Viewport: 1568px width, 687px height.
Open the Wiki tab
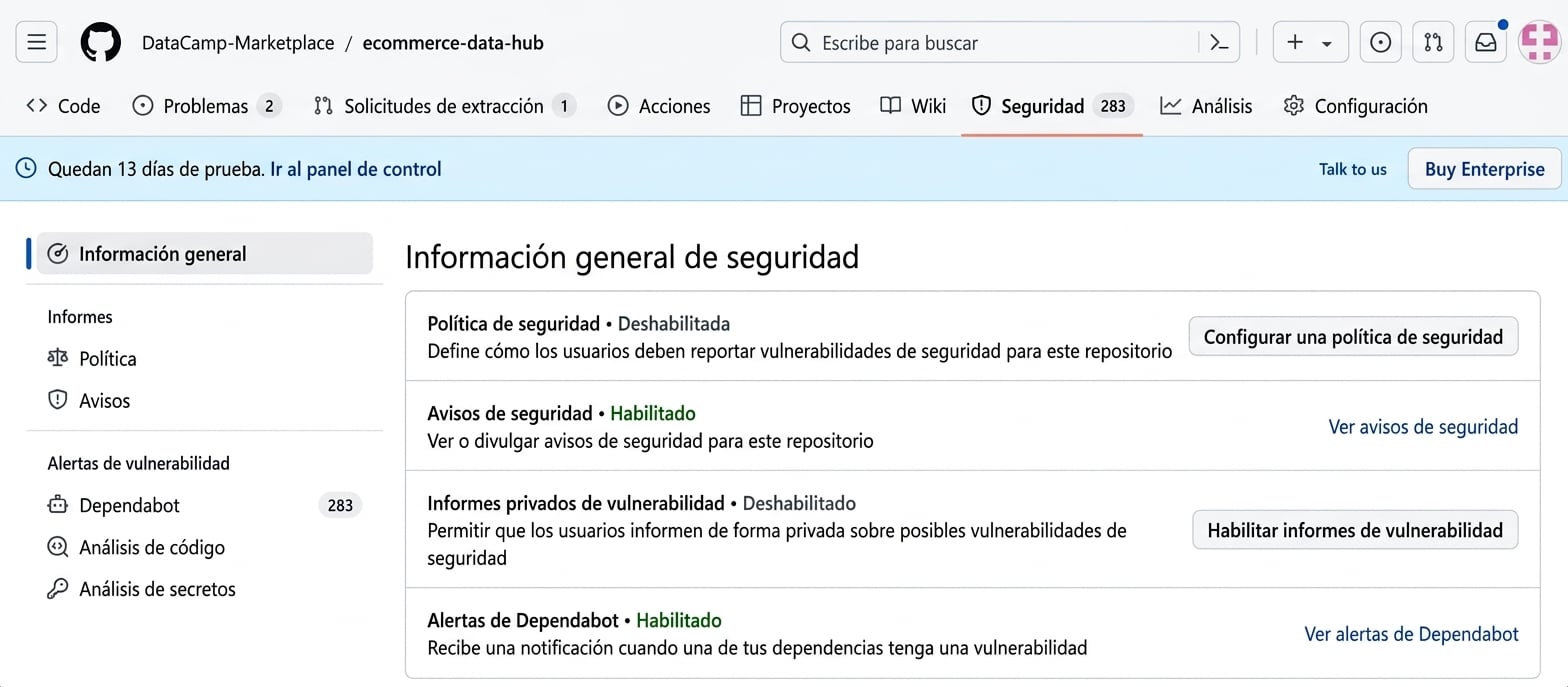[x=913, y=106]
